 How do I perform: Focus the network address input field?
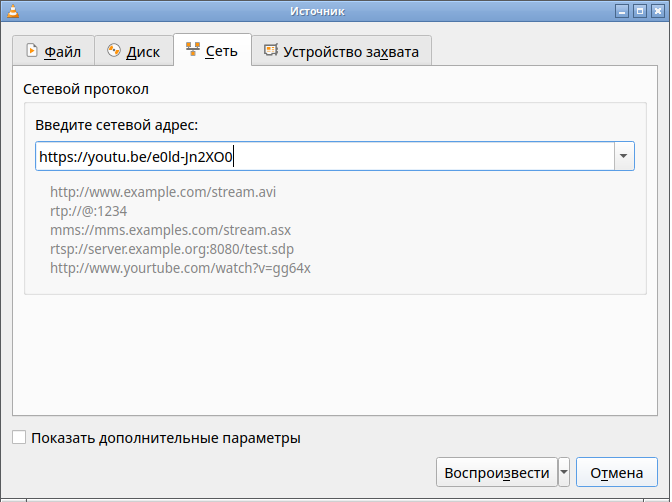(x=324, y=157)
